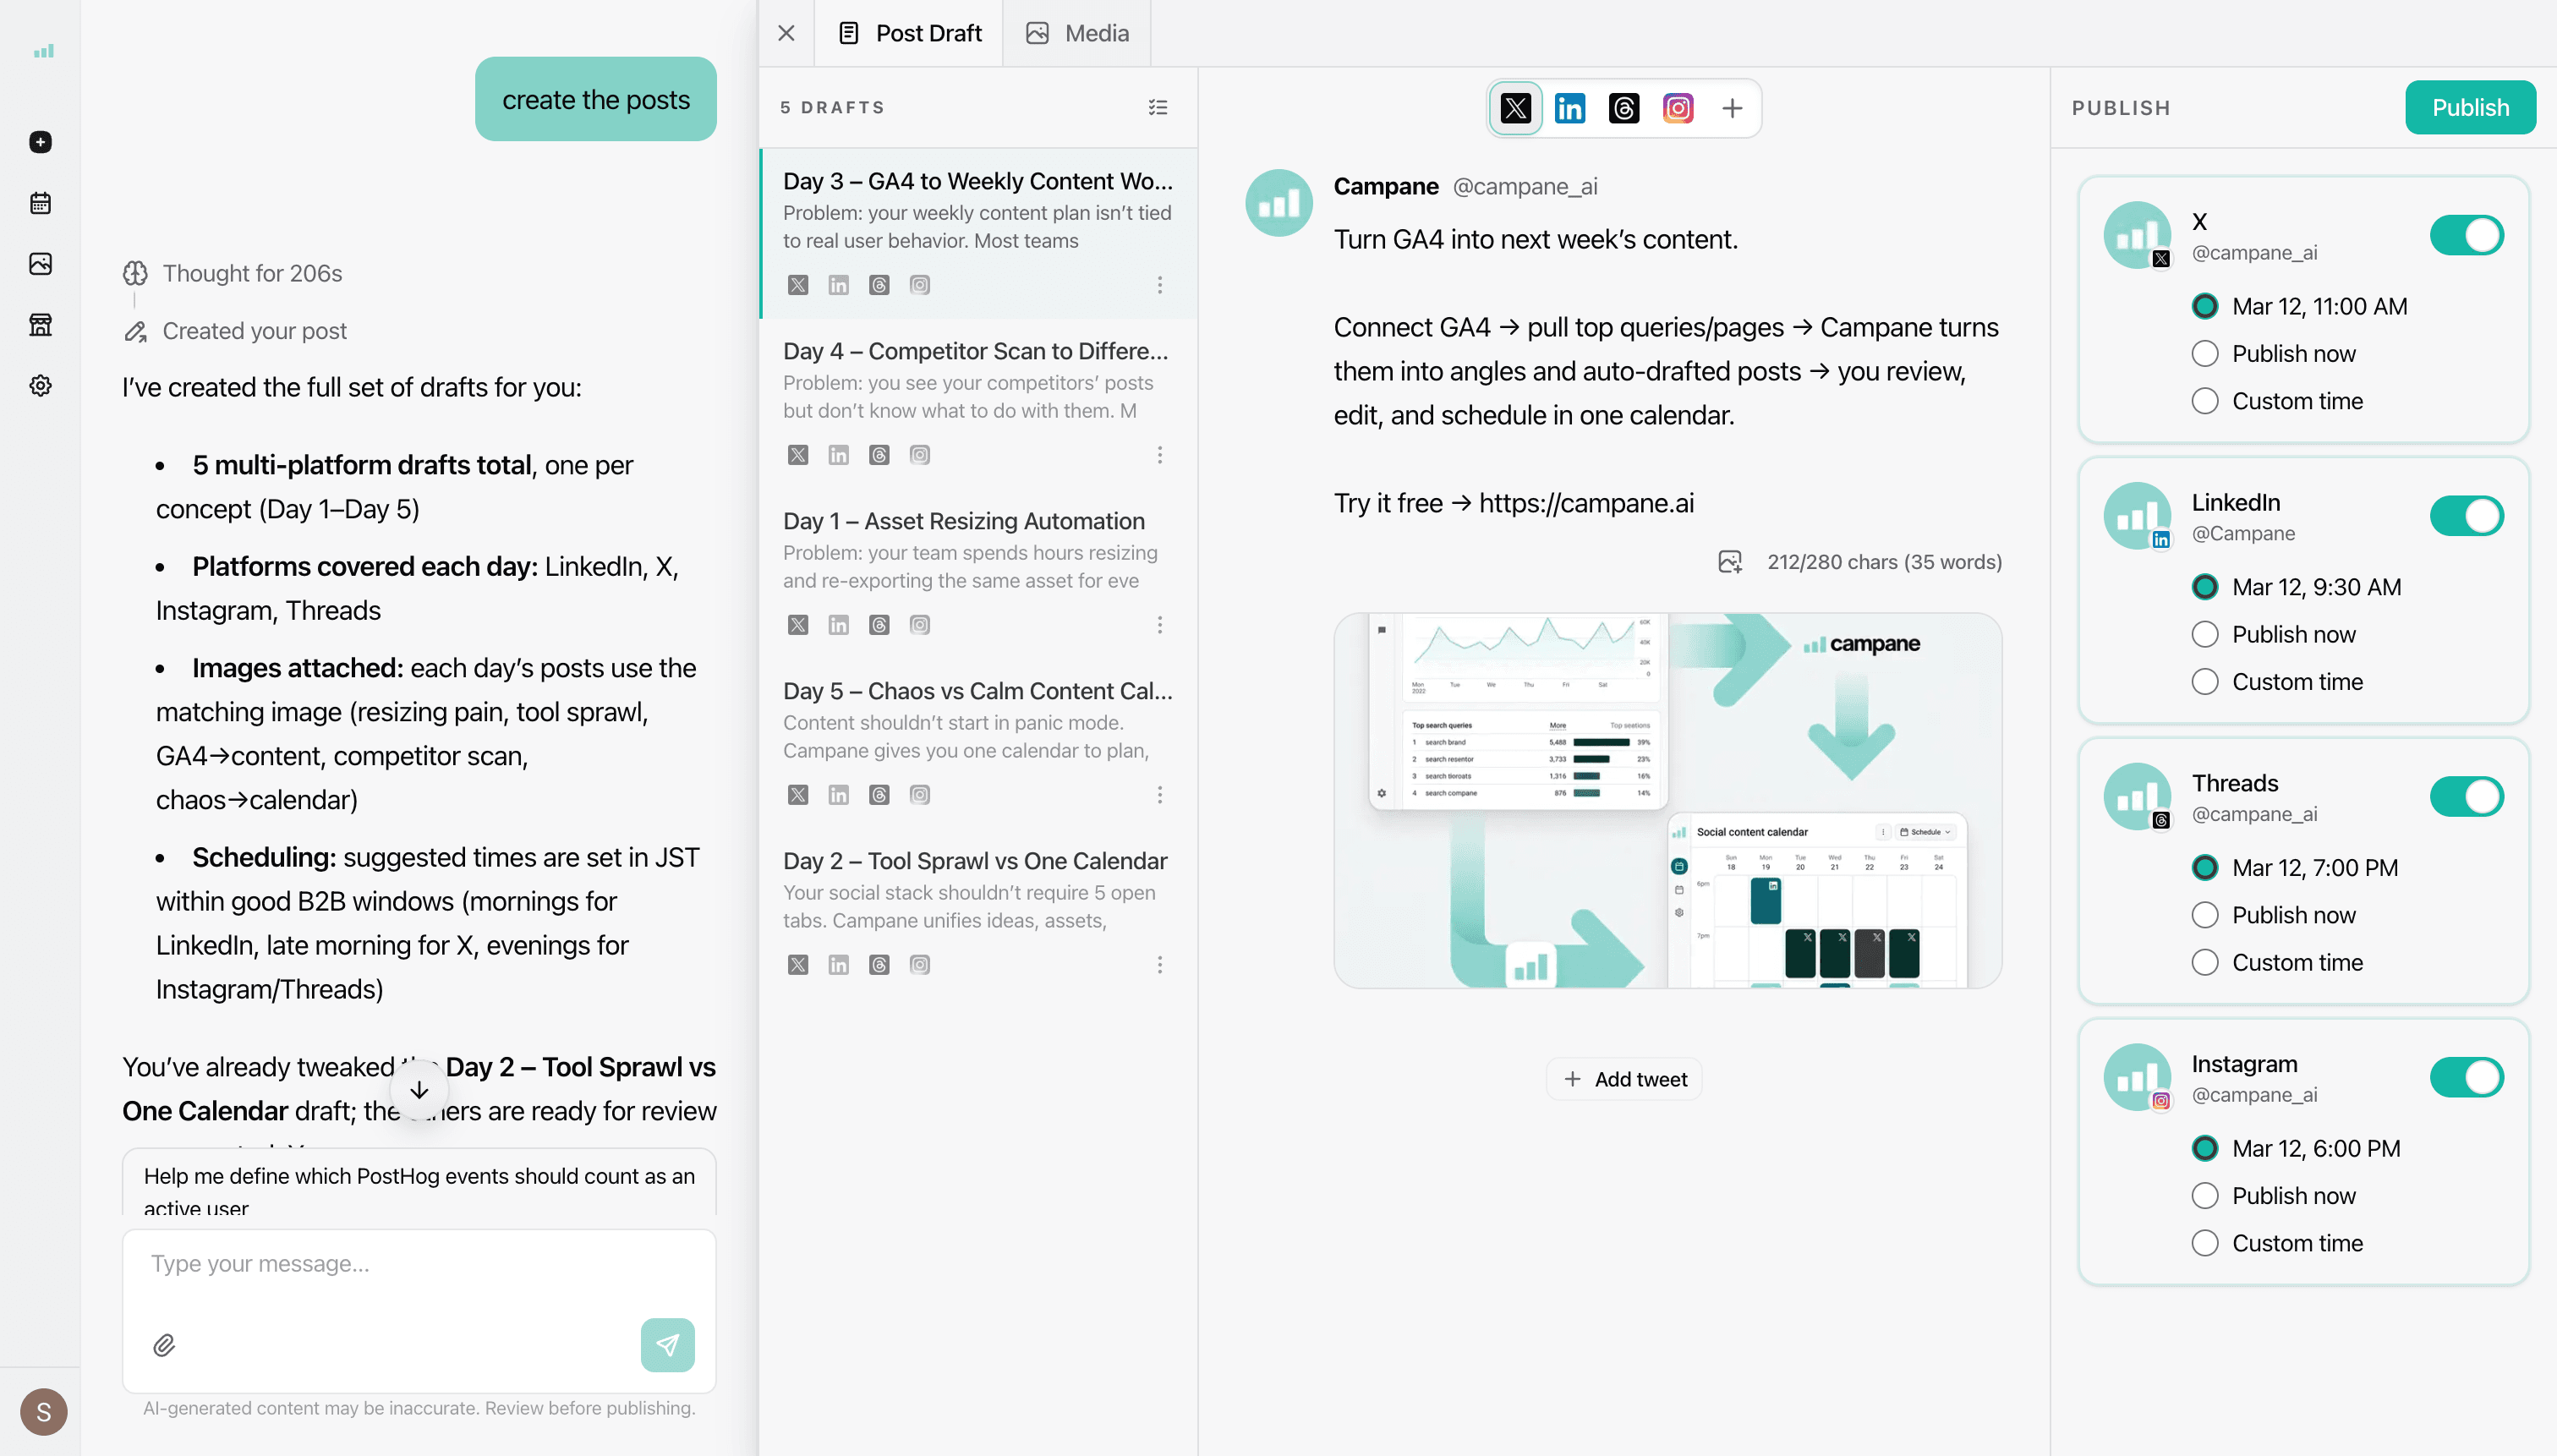Switch to the Threads platform preview icon
2557x1456 pixels.
pos(1623,108)
